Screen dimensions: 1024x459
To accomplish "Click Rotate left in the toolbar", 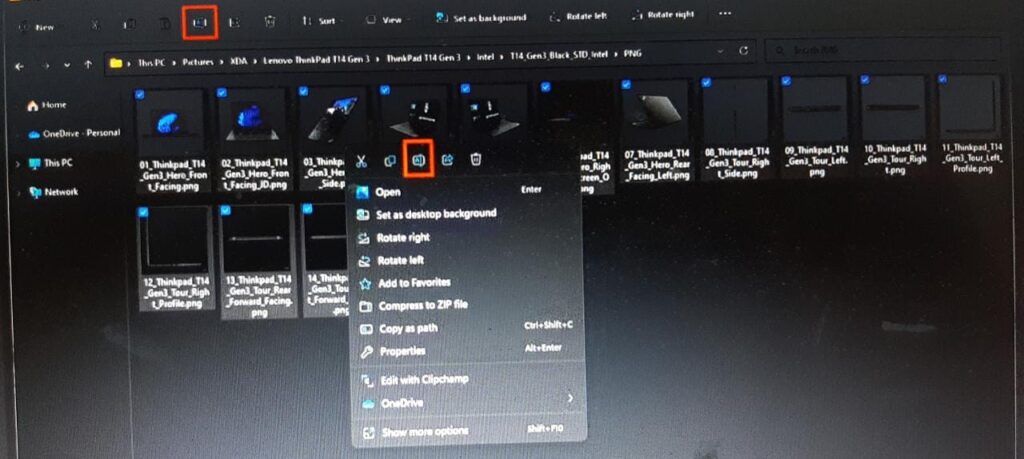I will [x=578, y=17].
